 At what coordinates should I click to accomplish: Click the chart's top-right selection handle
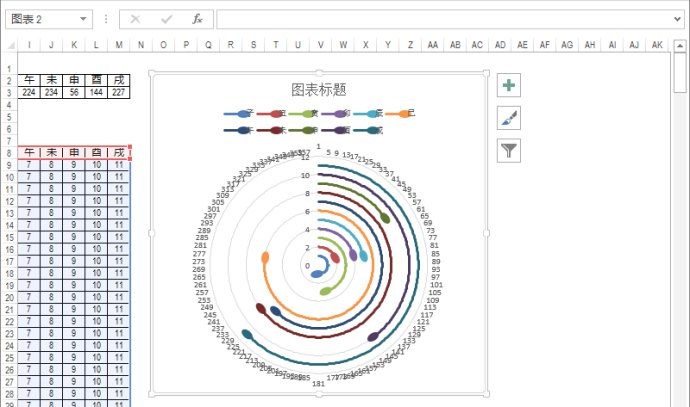[x=486, y=73]
